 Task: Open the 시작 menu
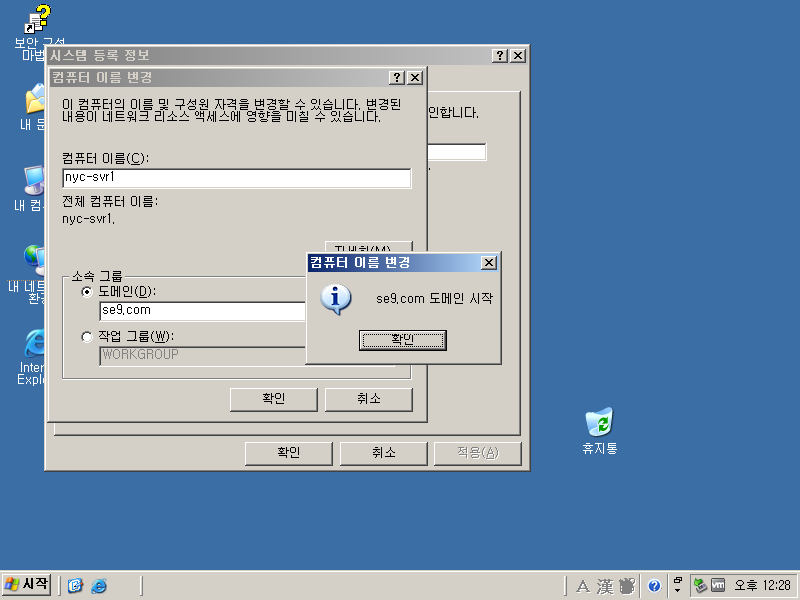point(27,585)
